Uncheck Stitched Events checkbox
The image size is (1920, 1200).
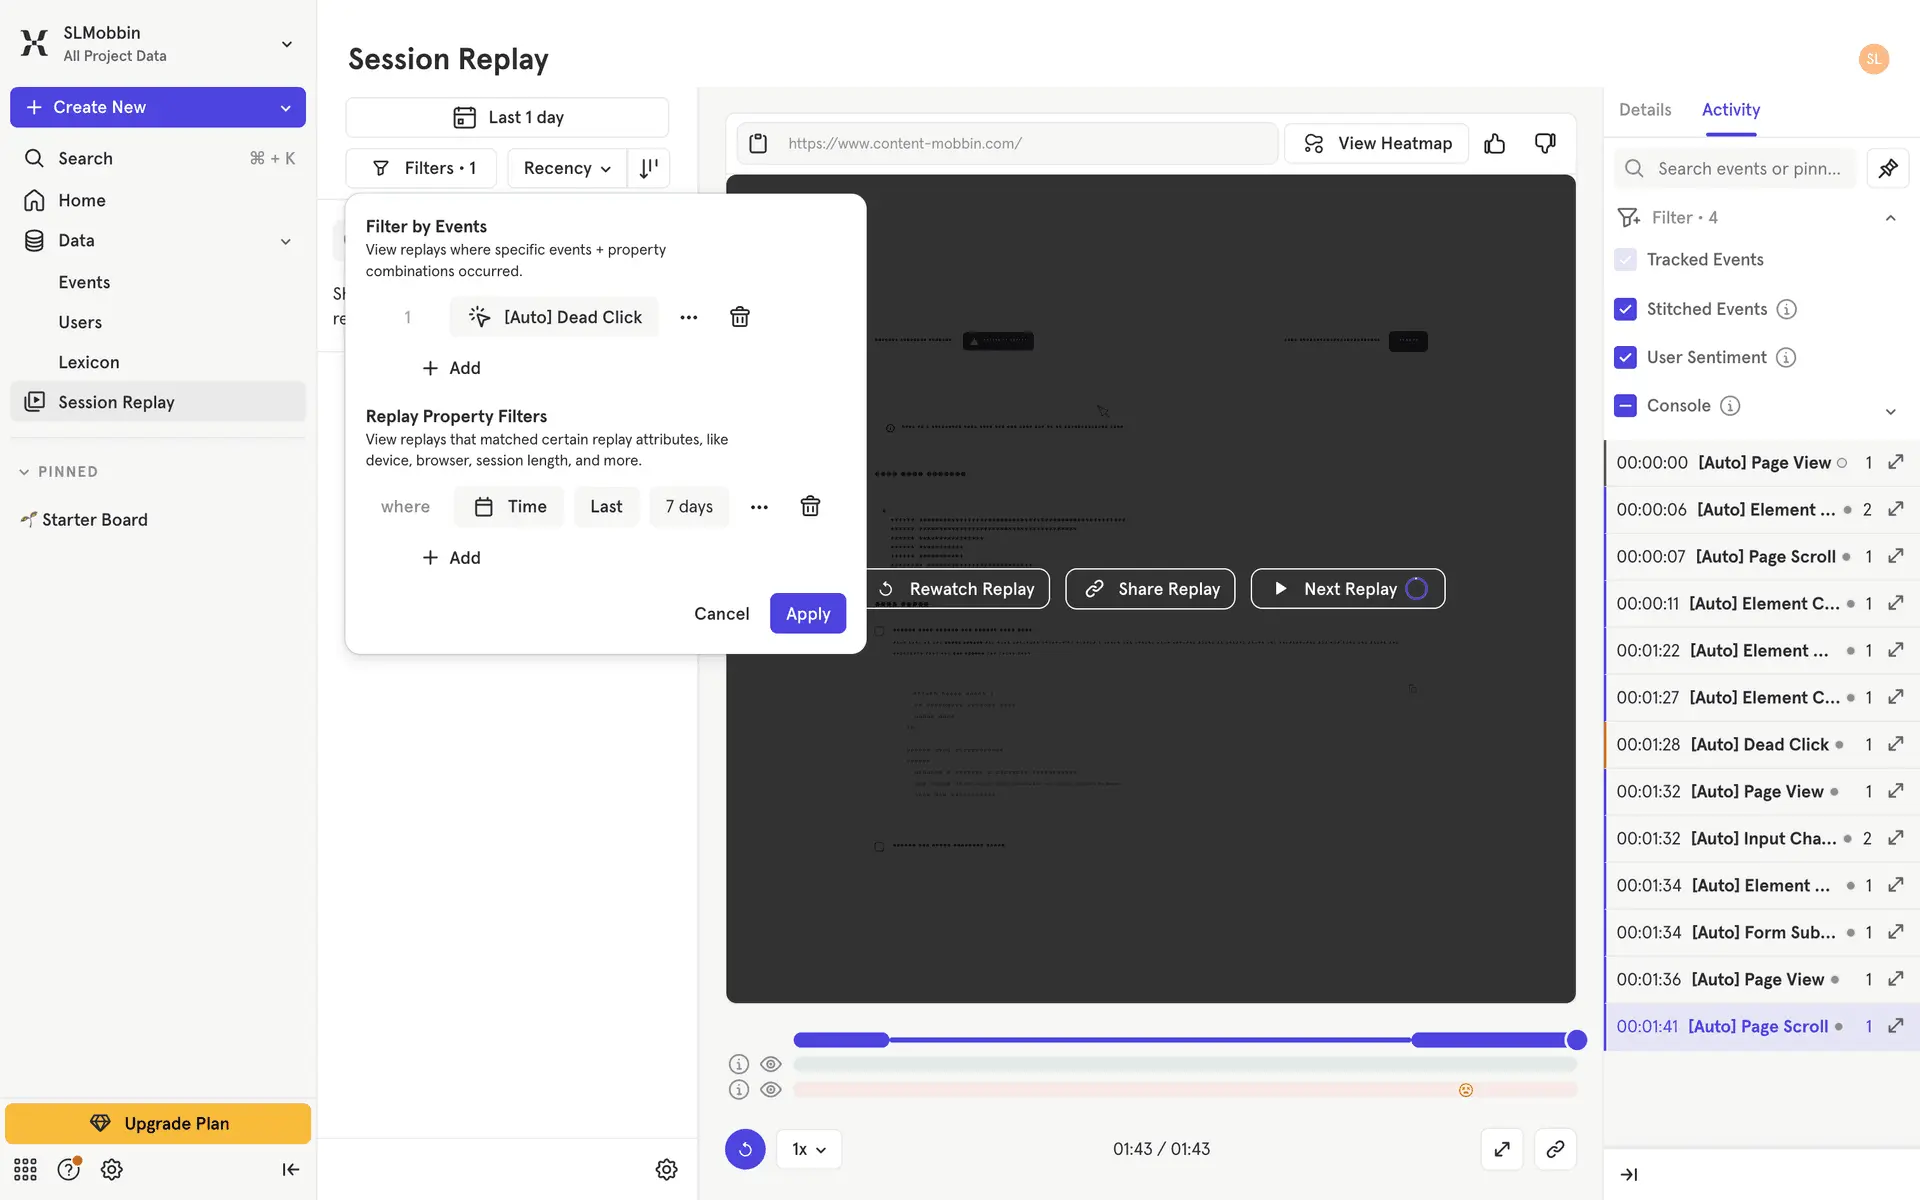click(x=1625, y=309)
